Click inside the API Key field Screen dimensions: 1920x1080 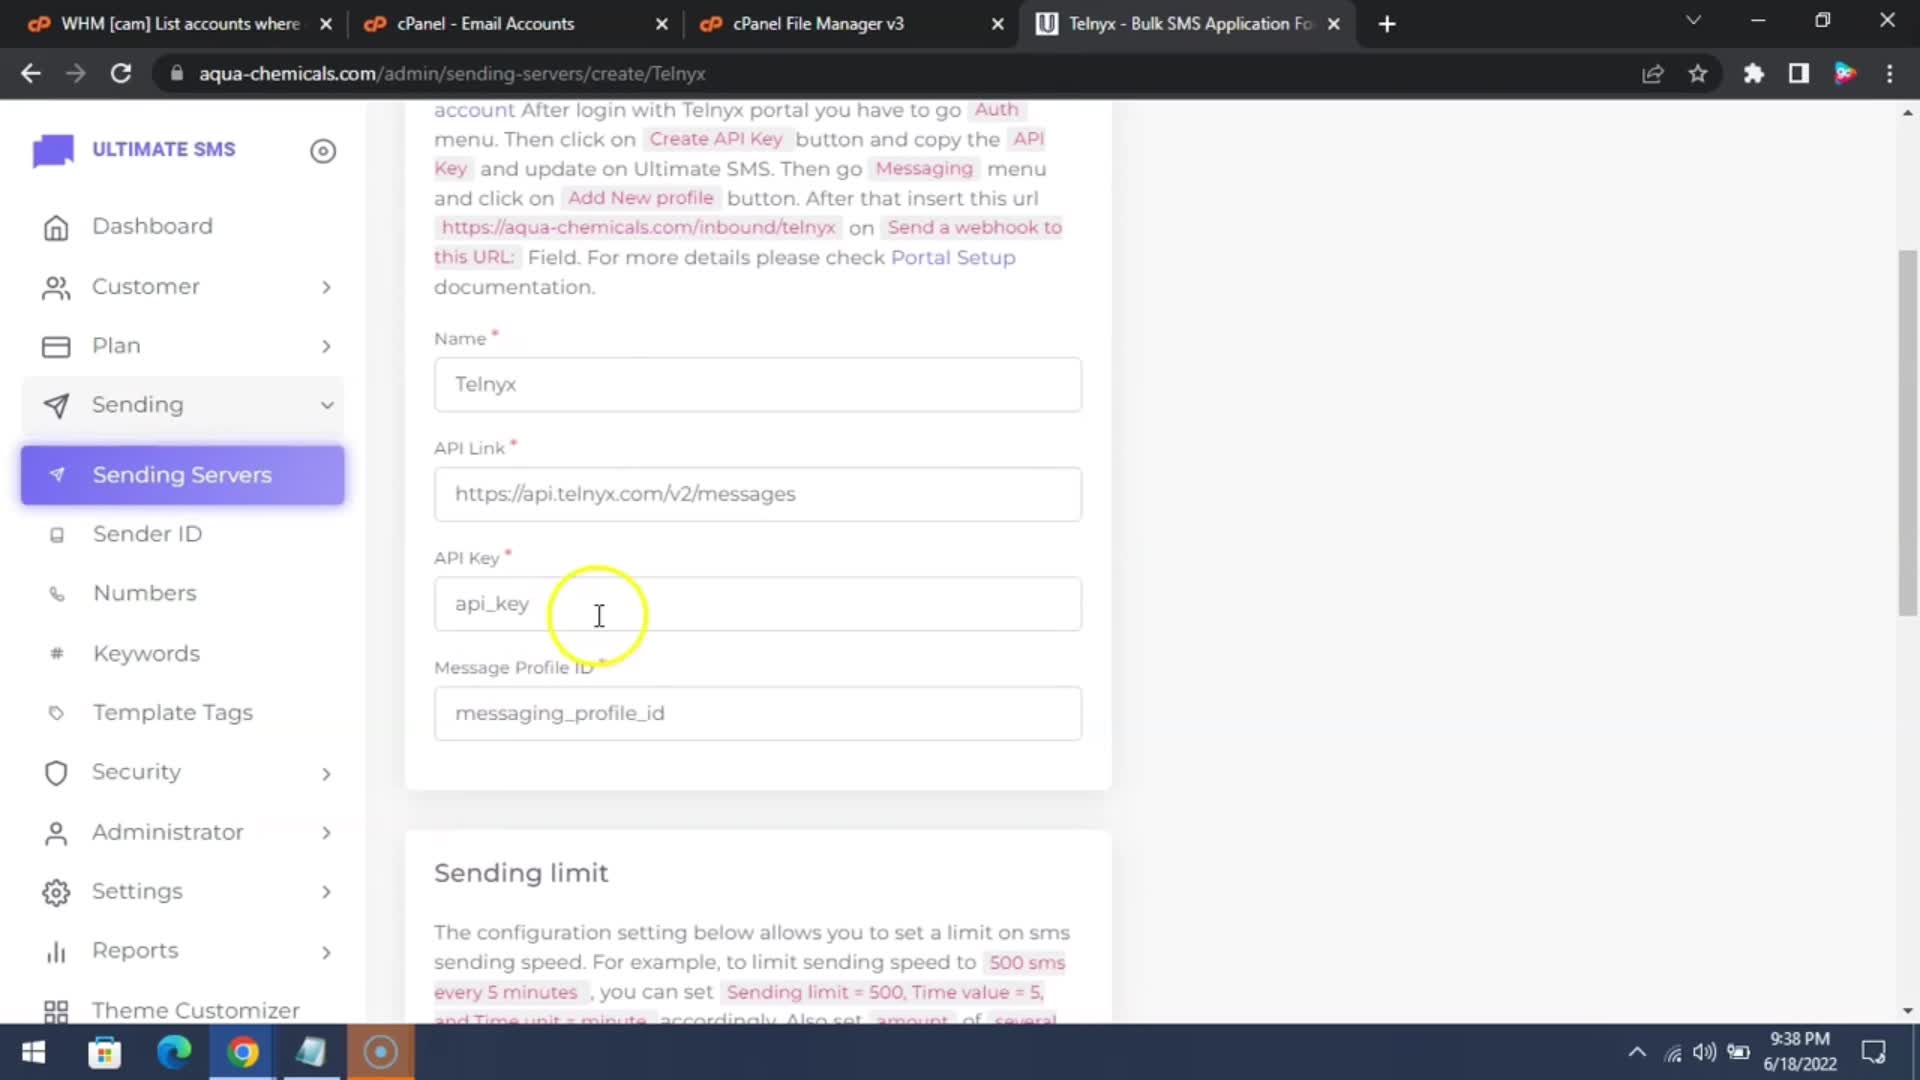point(757,604)
